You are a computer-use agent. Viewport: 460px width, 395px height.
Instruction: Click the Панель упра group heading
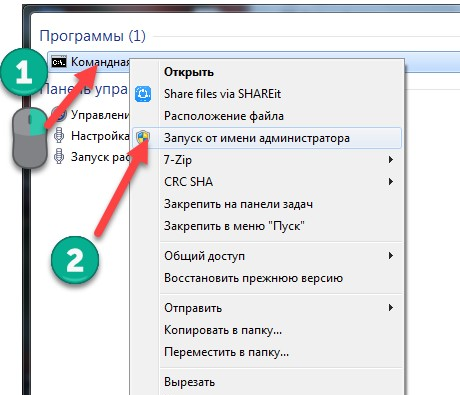click(x=84, y=89)
